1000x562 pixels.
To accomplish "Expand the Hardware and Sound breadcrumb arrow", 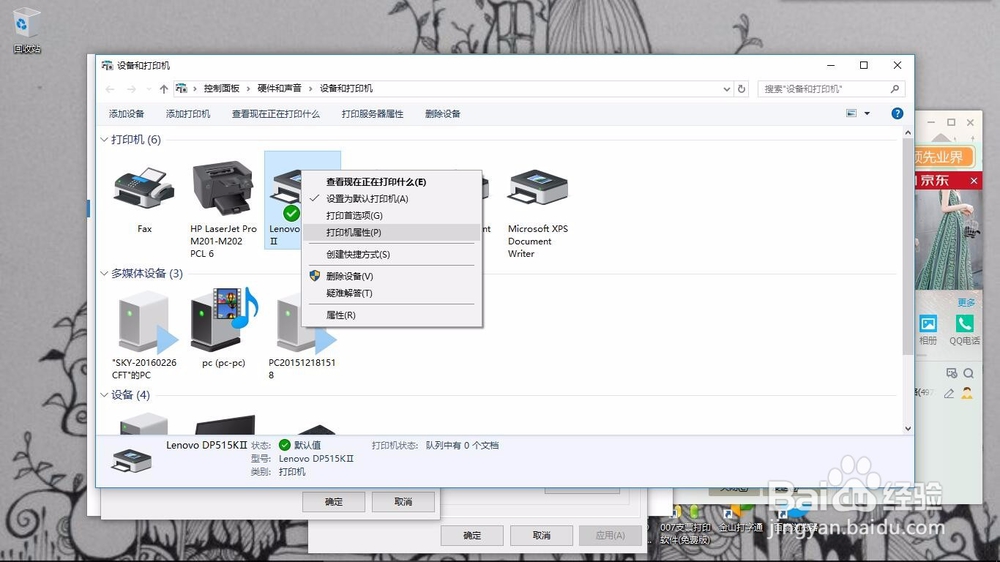I will click(311, 89).
